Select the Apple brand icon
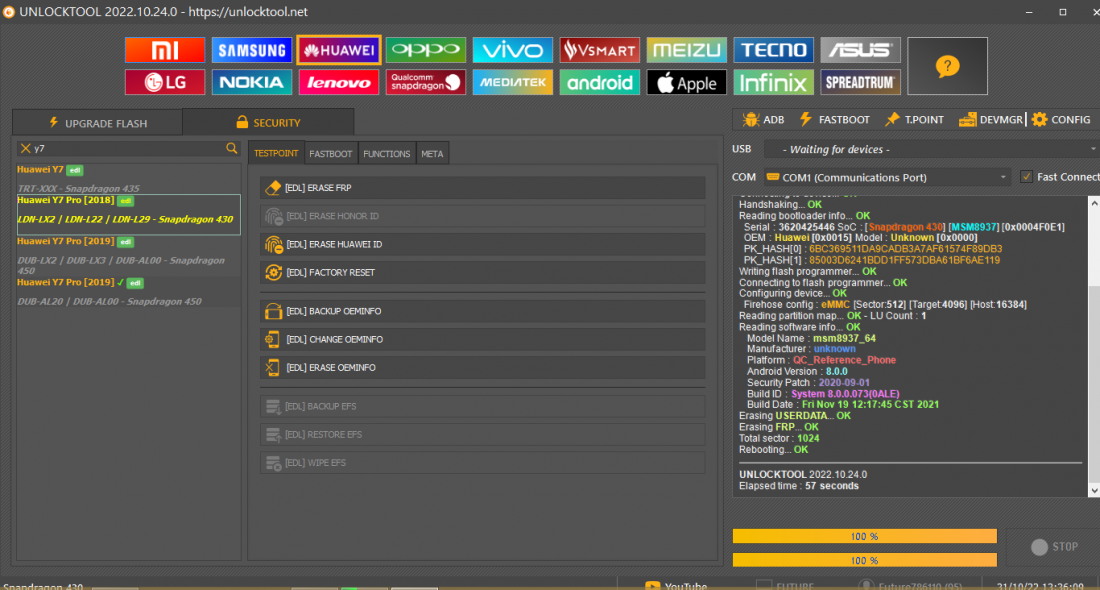Image resolution: width=1100 pixels, height=590 pixels. click(x=687, y=82)
